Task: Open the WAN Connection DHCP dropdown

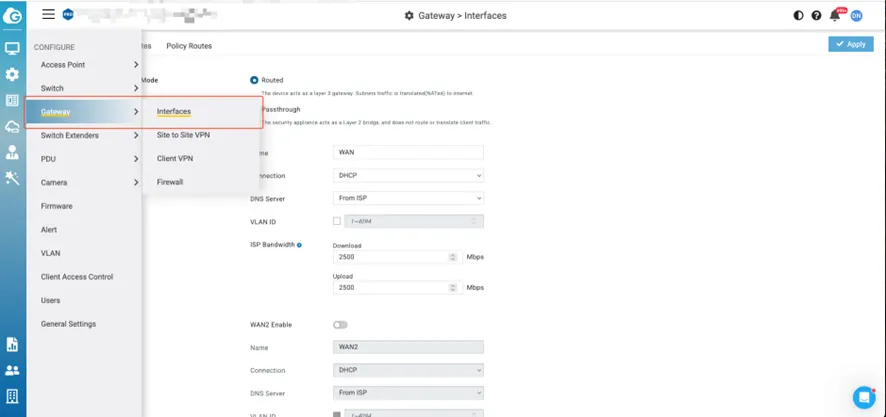Action: tap(409, 176)
